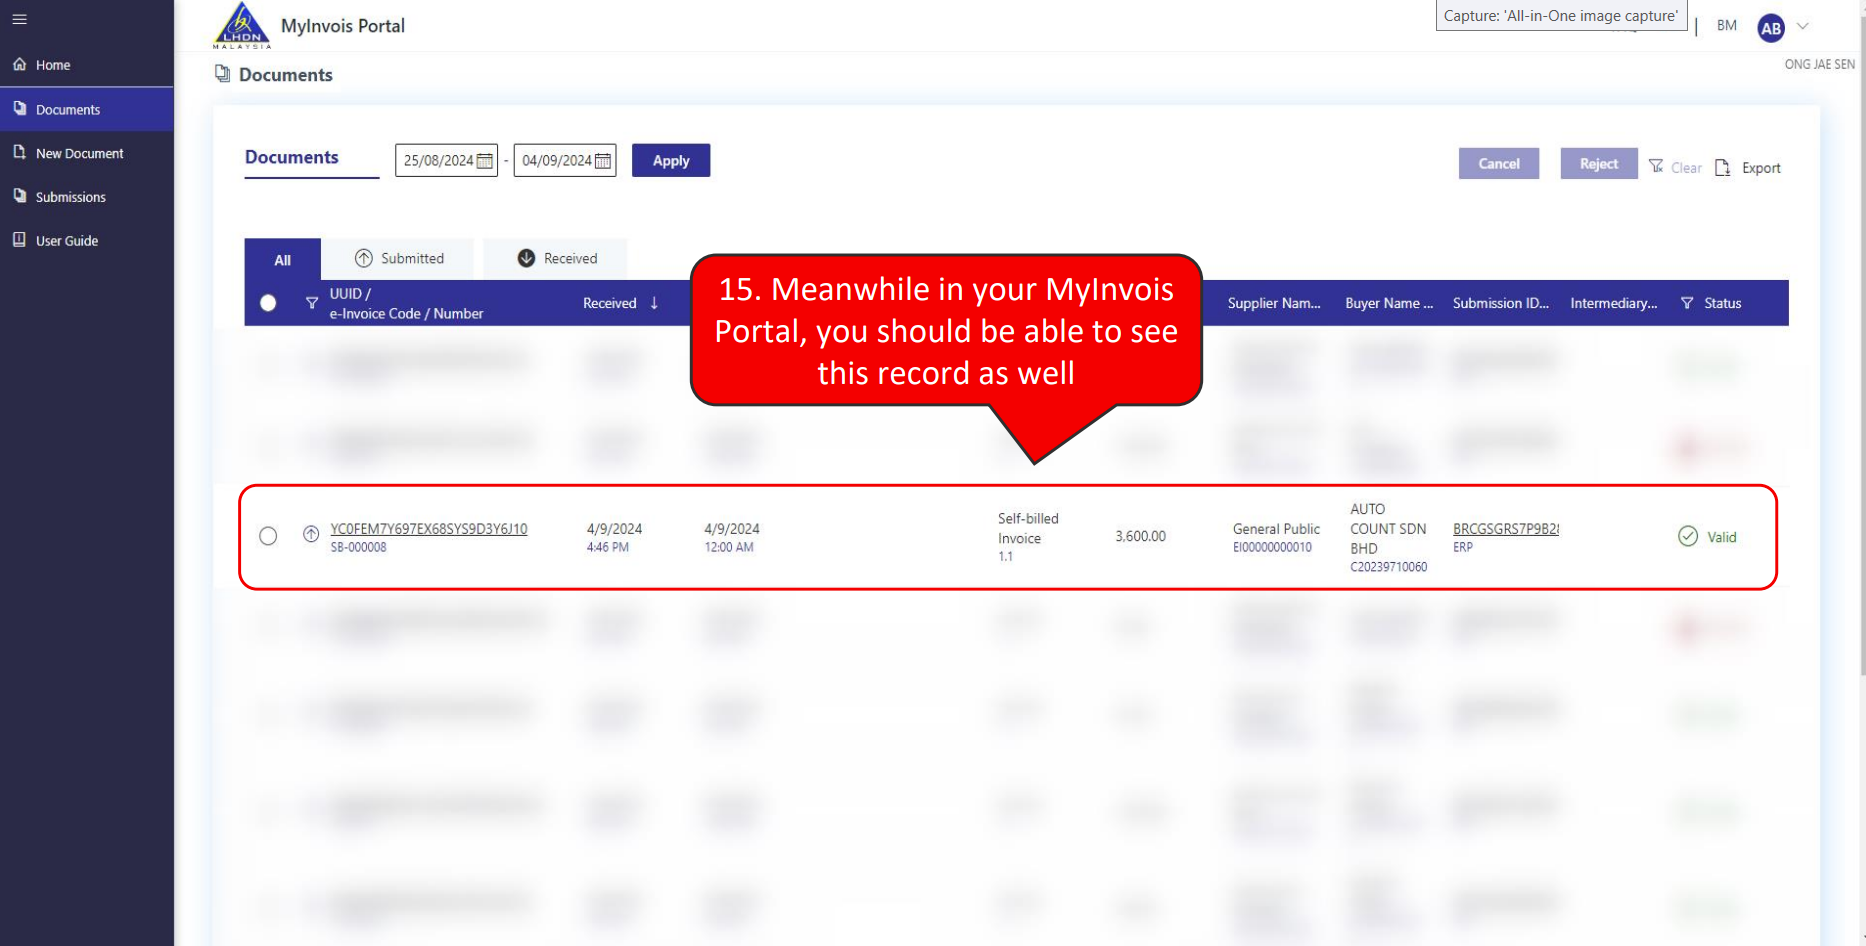Export the documents list
Screen dimensions: 1866x946
[x=1749, y=168]
